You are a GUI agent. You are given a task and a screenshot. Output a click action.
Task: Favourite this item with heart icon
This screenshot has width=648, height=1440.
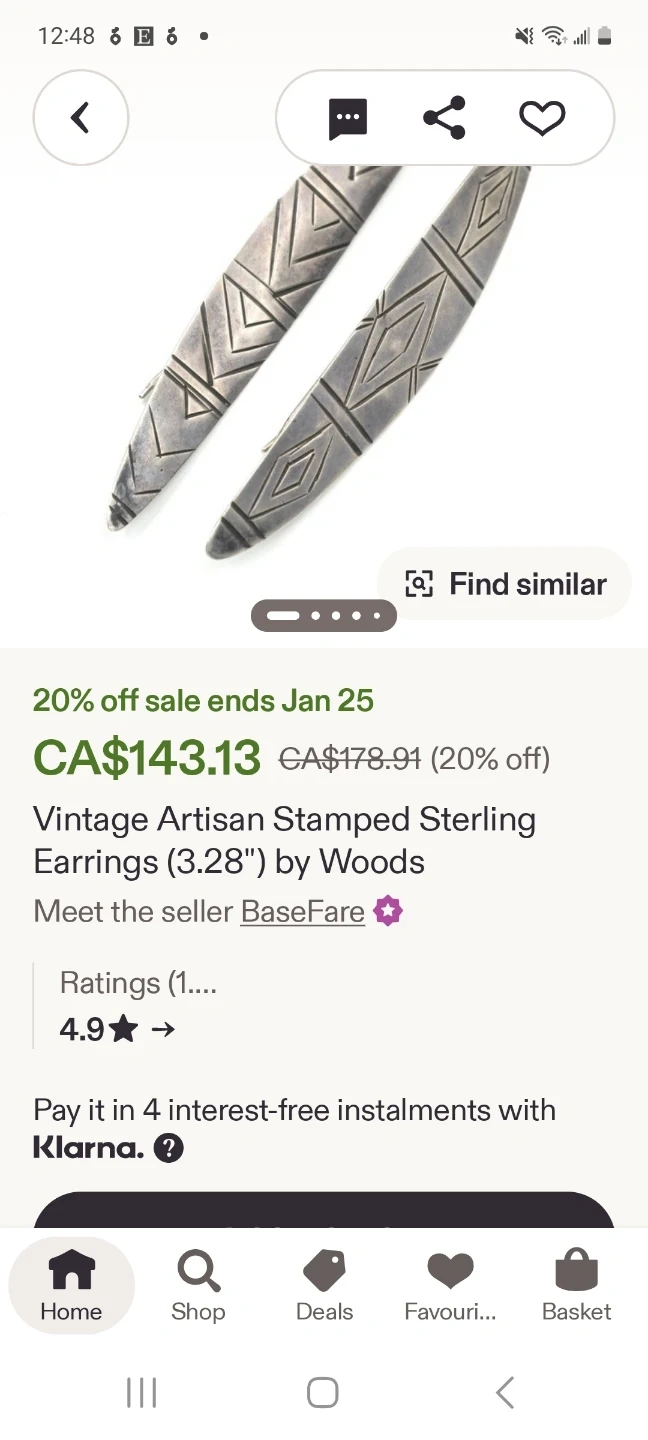(542, 118)
